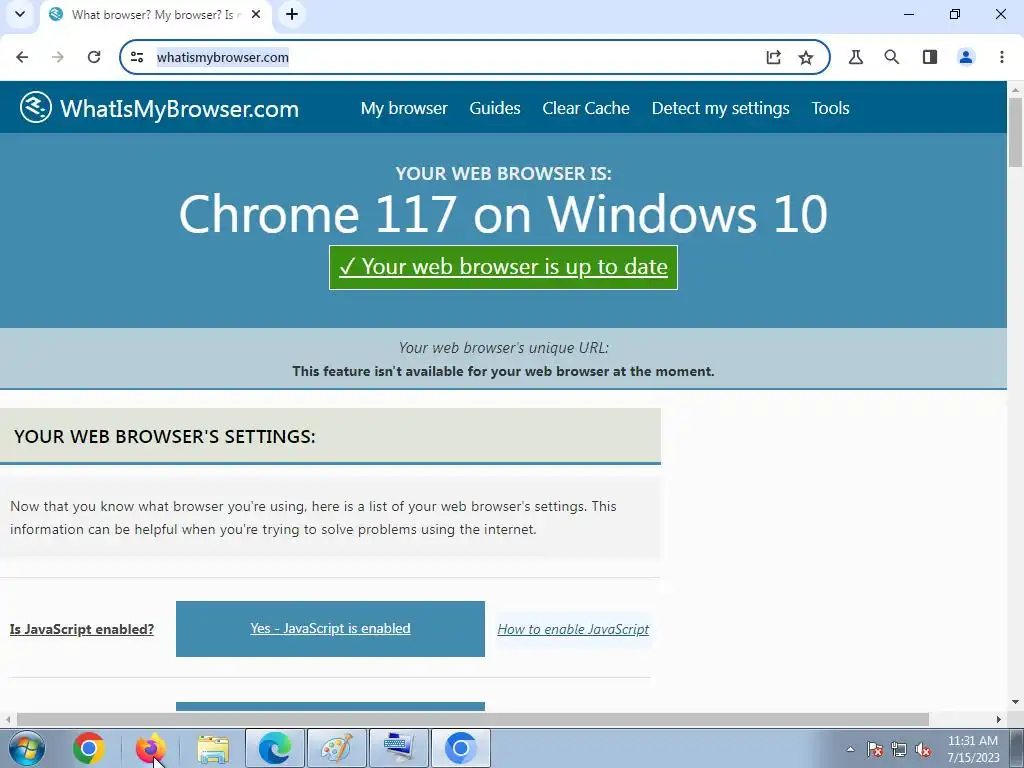The image size is (1024, 768).
Task: Open the Tools menu item
Action: click(x=830, y=108)
